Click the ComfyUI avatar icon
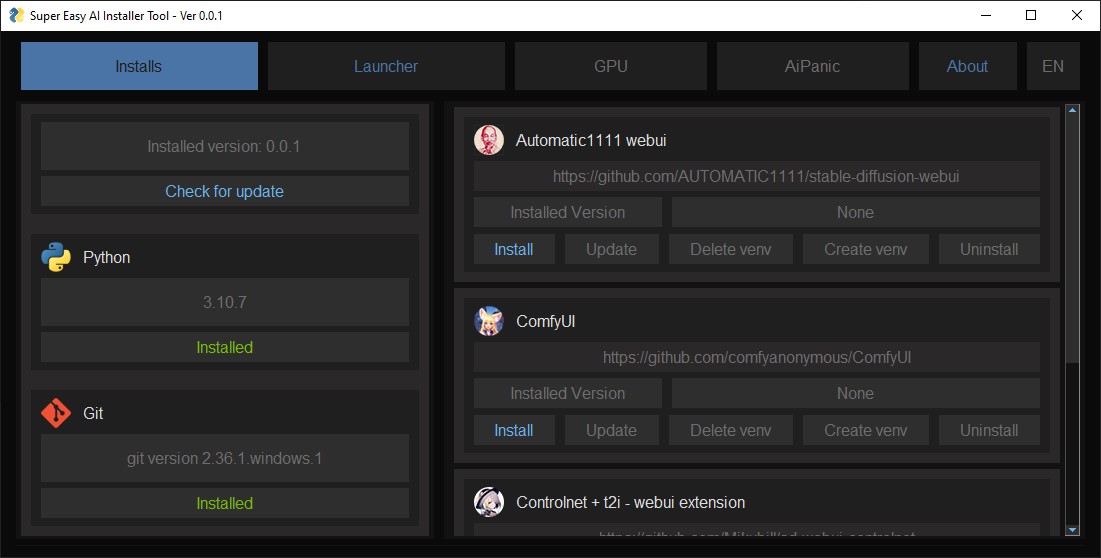Screen dimensions: 1101x558 pyautogui.click(x=488, y=321)
